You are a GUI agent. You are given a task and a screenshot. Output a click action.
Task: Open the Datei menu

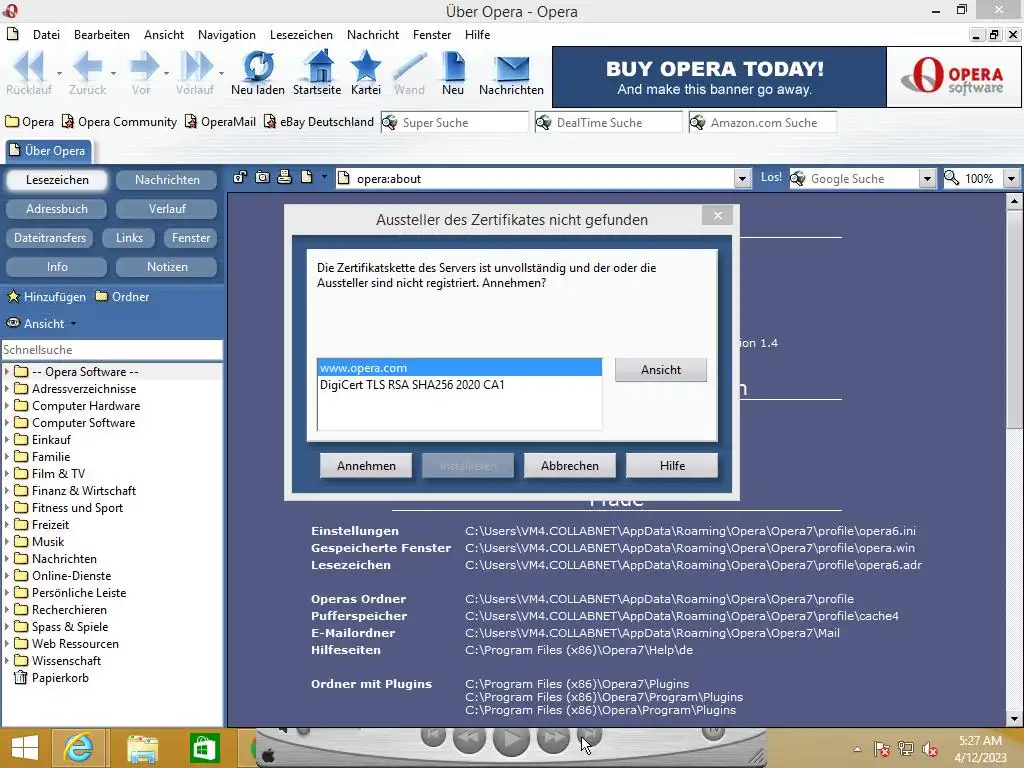[x=46, y=35]
